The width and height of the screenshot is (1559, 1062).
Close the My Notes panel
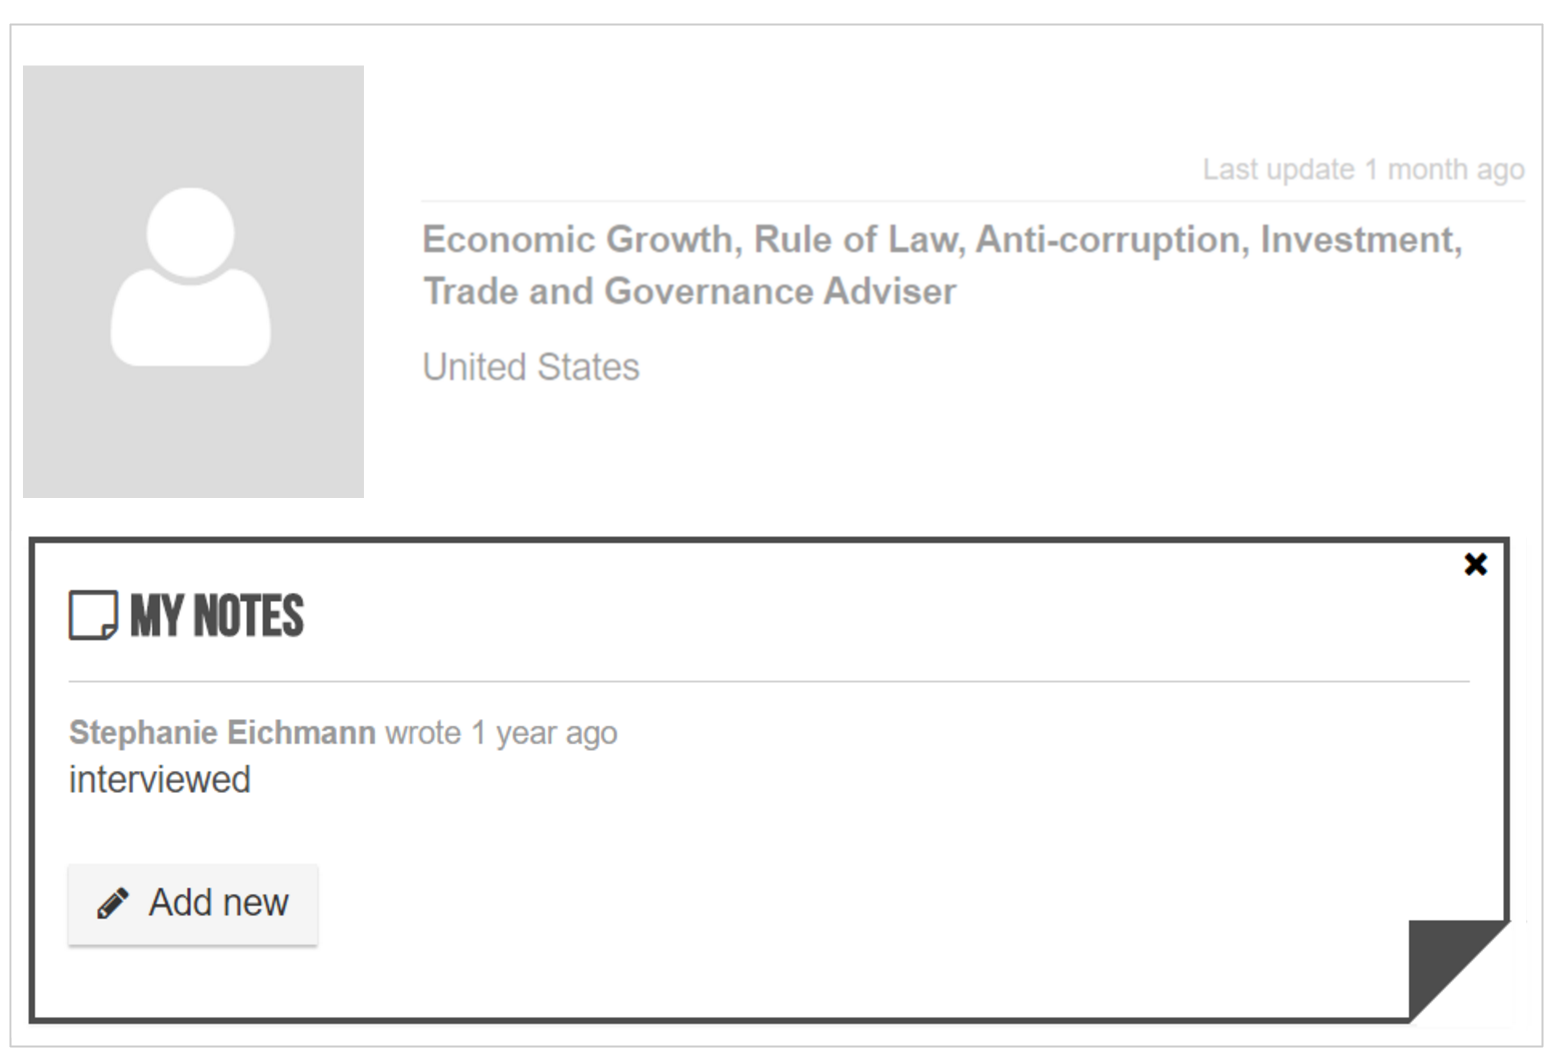pos(1475,565)
